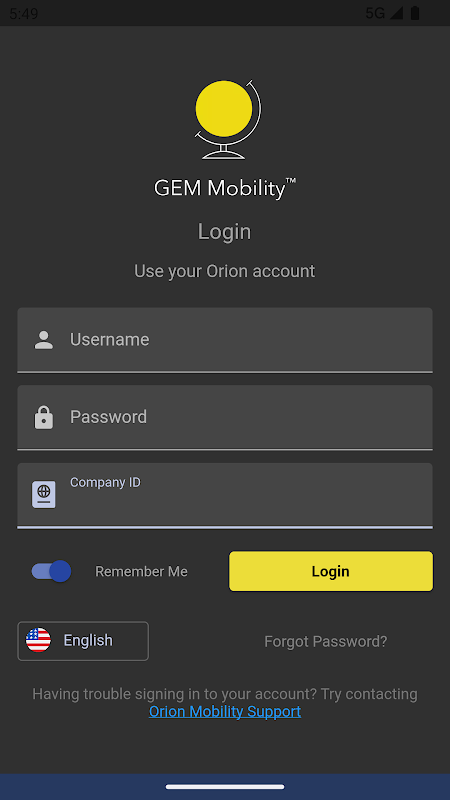This screenshot has width=450, height=800.
Task: Tap the battery icon in status bar
Action: coord(415,13)
